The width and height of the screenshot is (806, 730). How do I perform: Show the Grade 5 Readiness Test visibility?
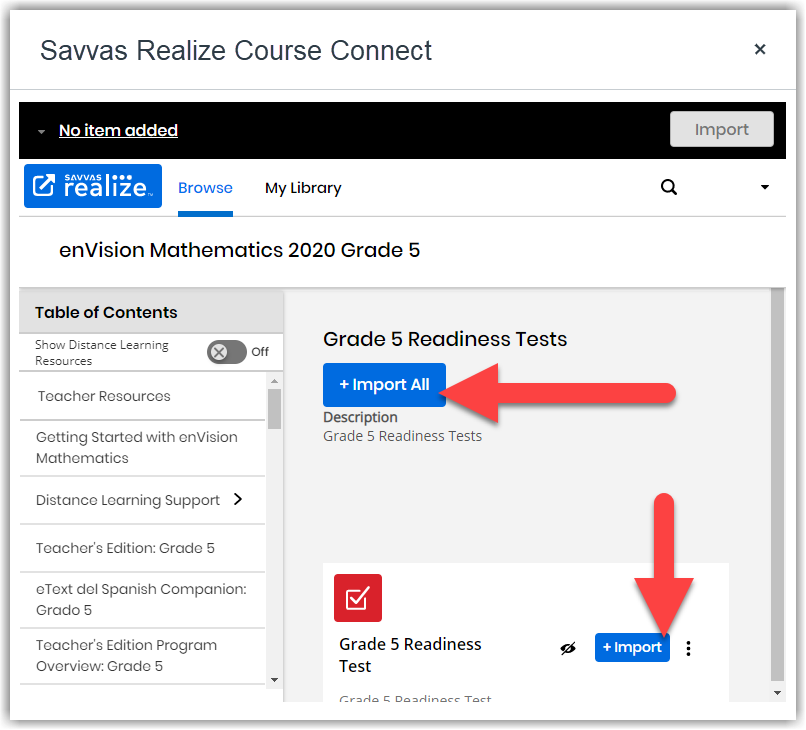point(568,647)
